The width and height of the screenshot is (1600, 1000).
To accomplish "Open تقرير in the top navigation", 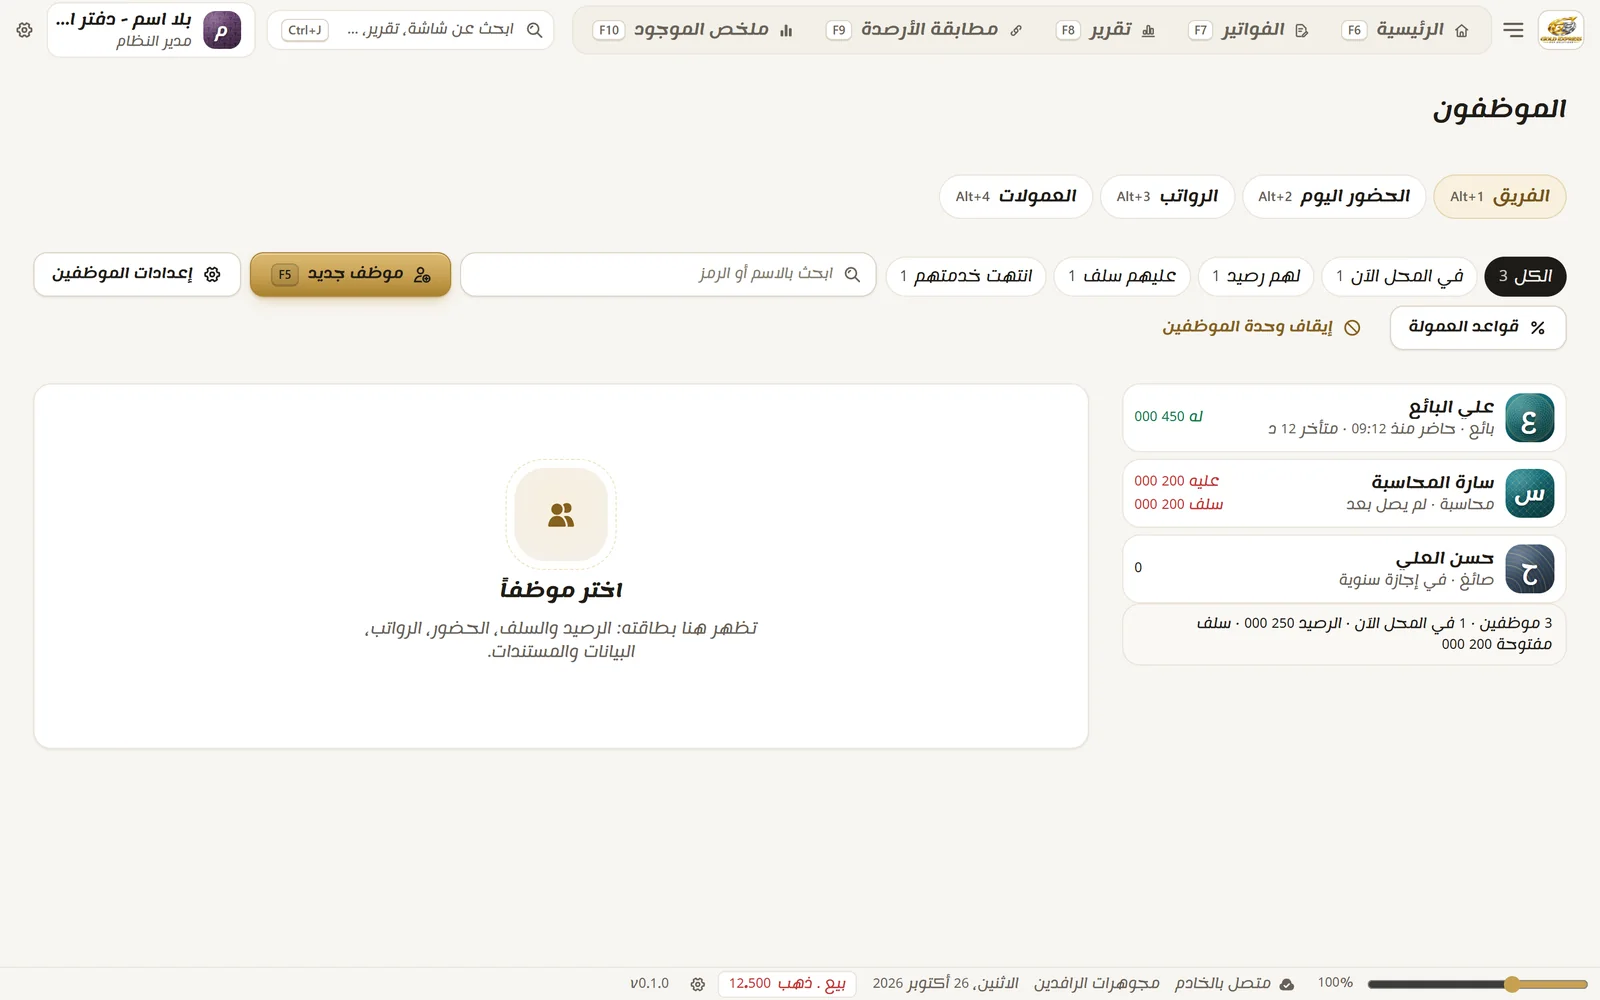I will [x=1106, y=30].
